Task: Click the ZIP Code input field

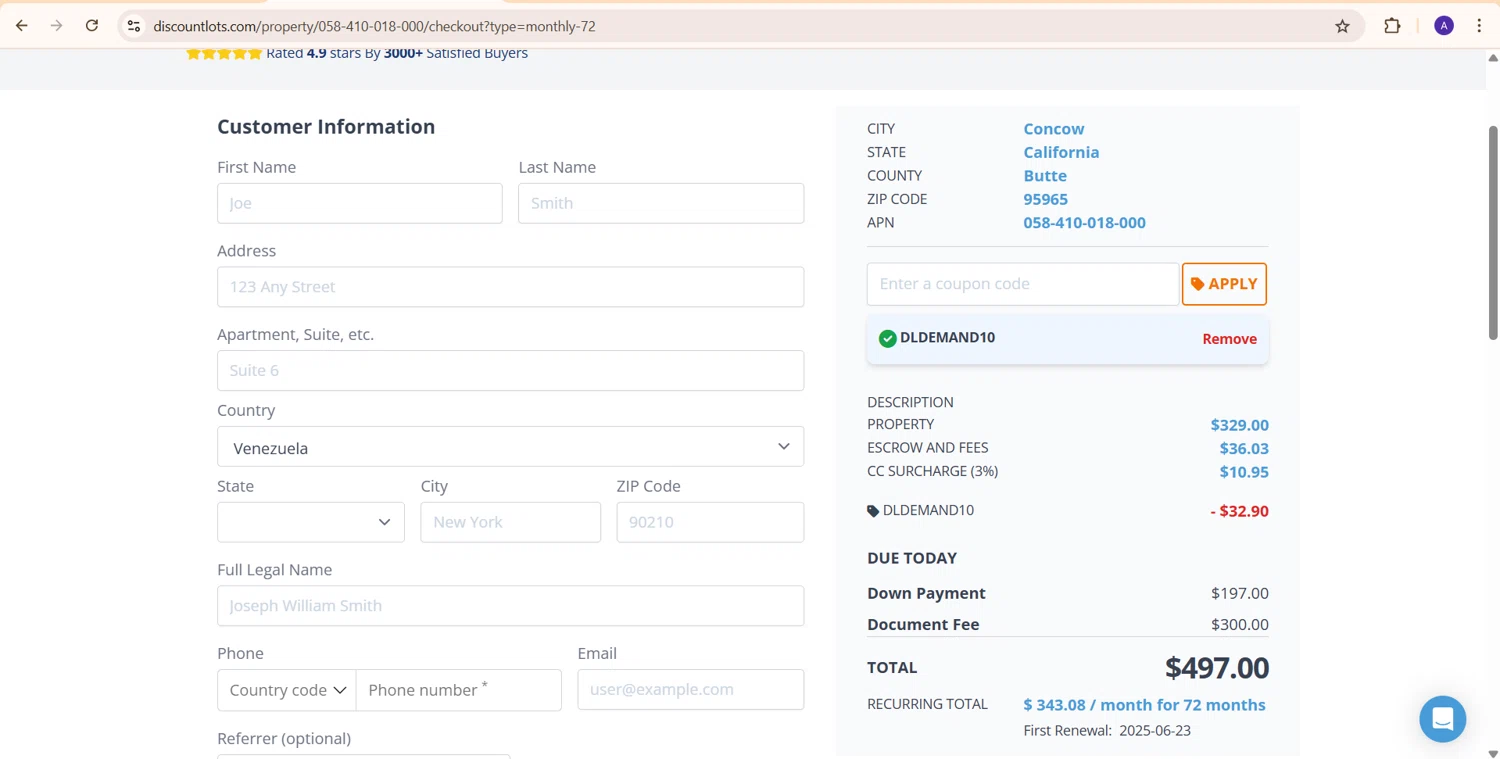Action: 710,522
